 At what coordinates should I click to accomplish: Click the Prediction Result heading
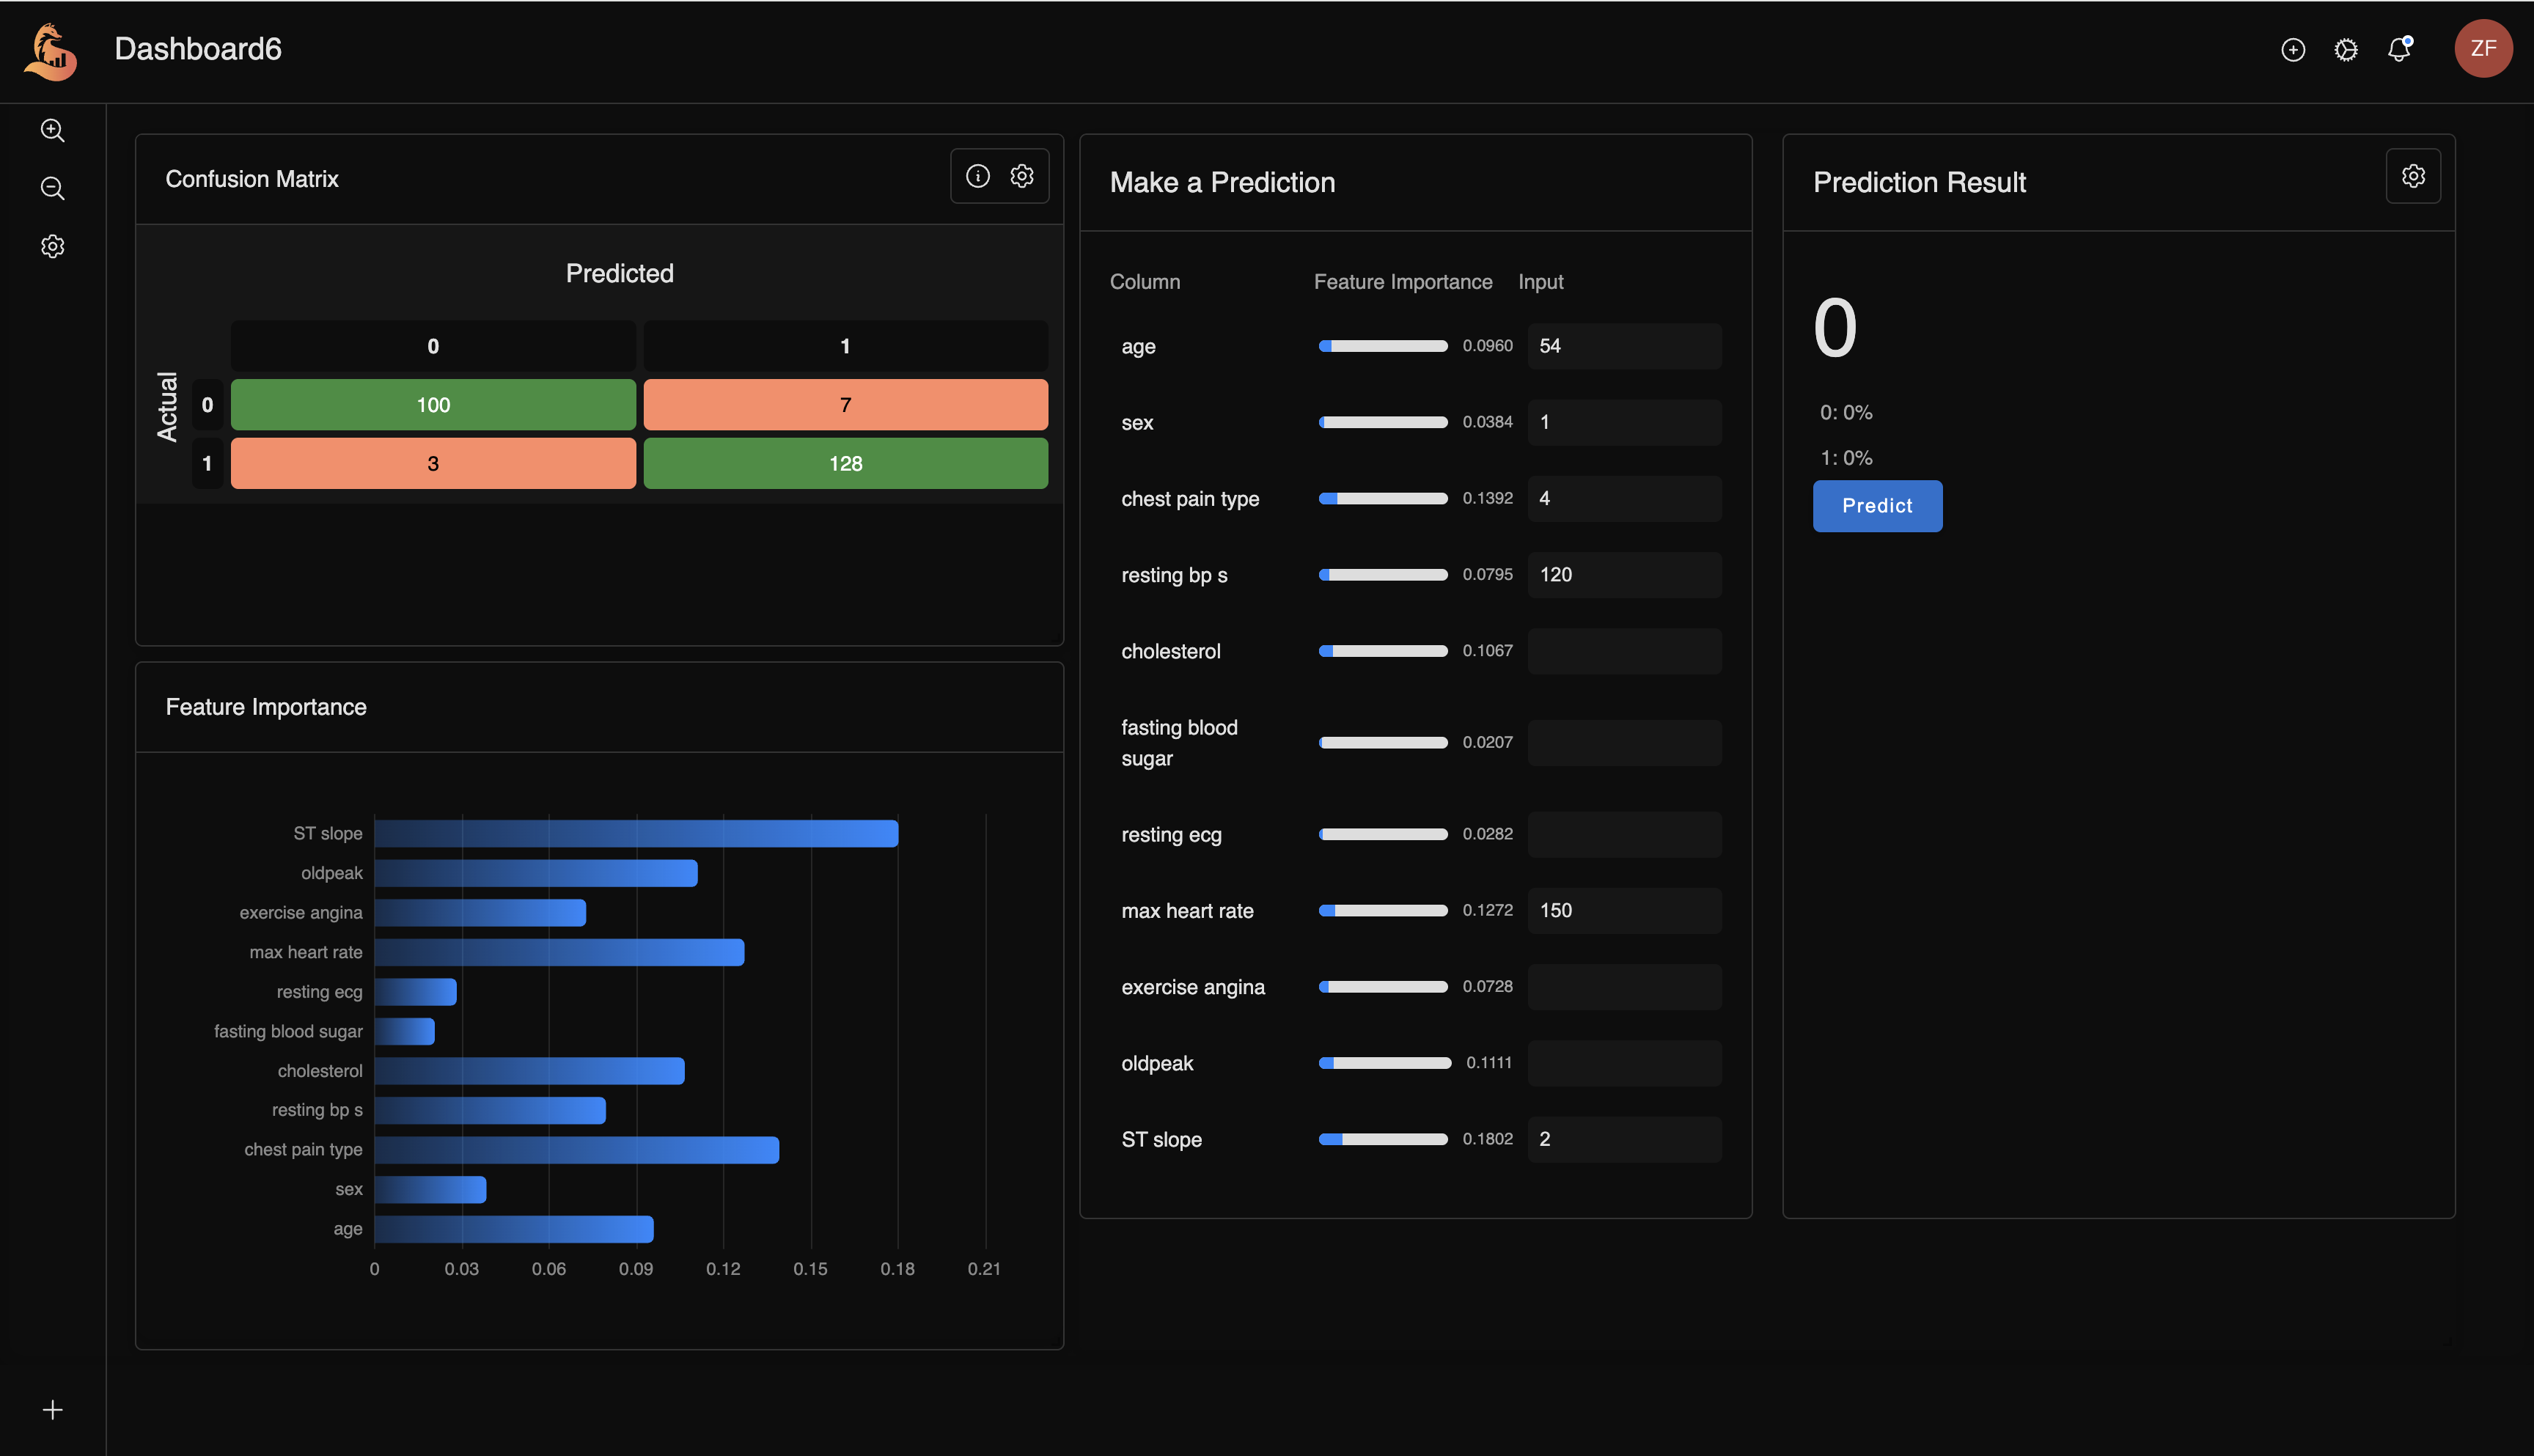1919,182
